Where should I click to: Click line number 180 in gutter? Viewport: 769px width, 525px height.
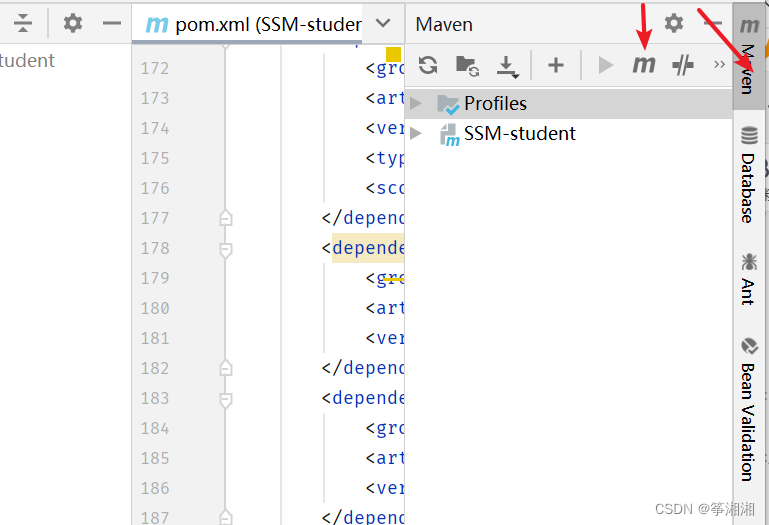pyautogui.click(x=154, y=309)
